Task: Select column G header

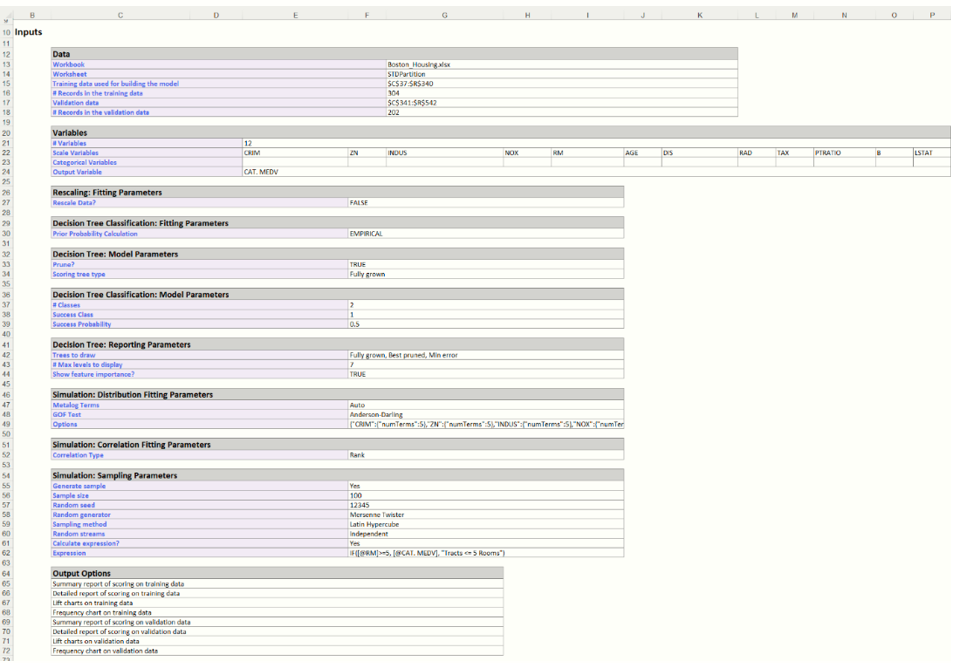Action: click(x=444, y=15)
